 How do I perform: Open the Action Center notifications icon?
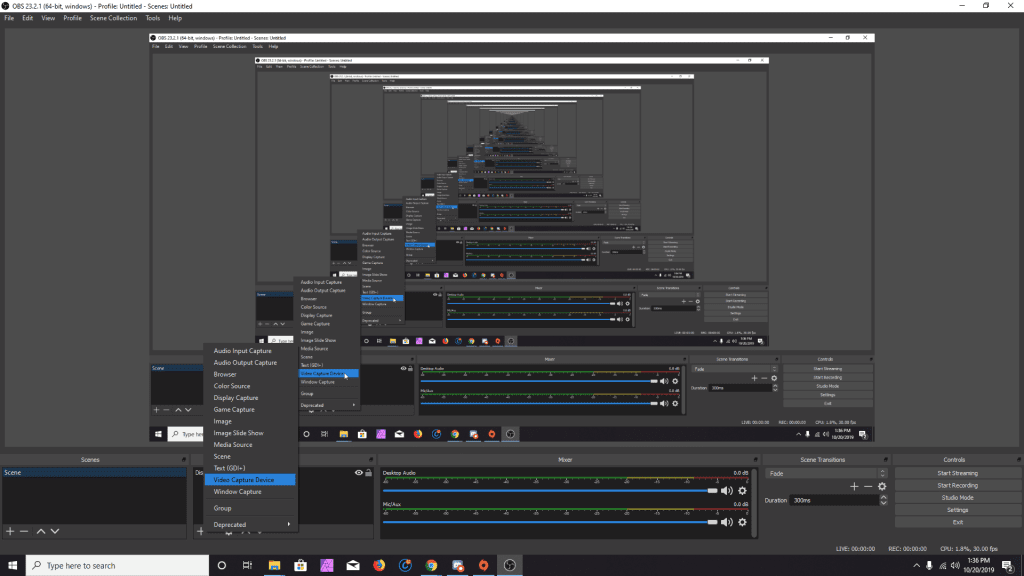coord(1008,565)
